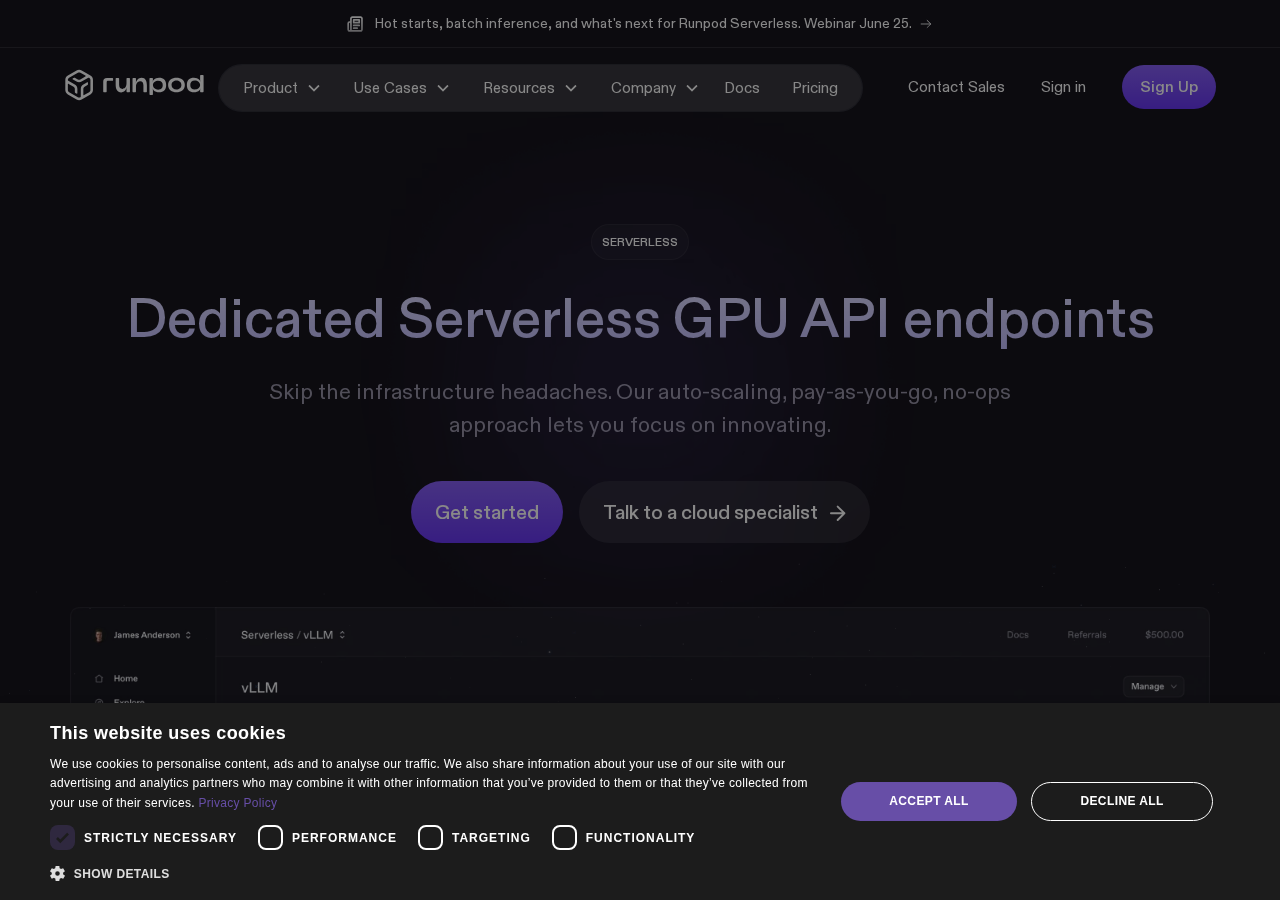The width and height of the screenshot is (1280, 900).
Task: Tick the Functionality cookies checkbox
Action: 564,838
